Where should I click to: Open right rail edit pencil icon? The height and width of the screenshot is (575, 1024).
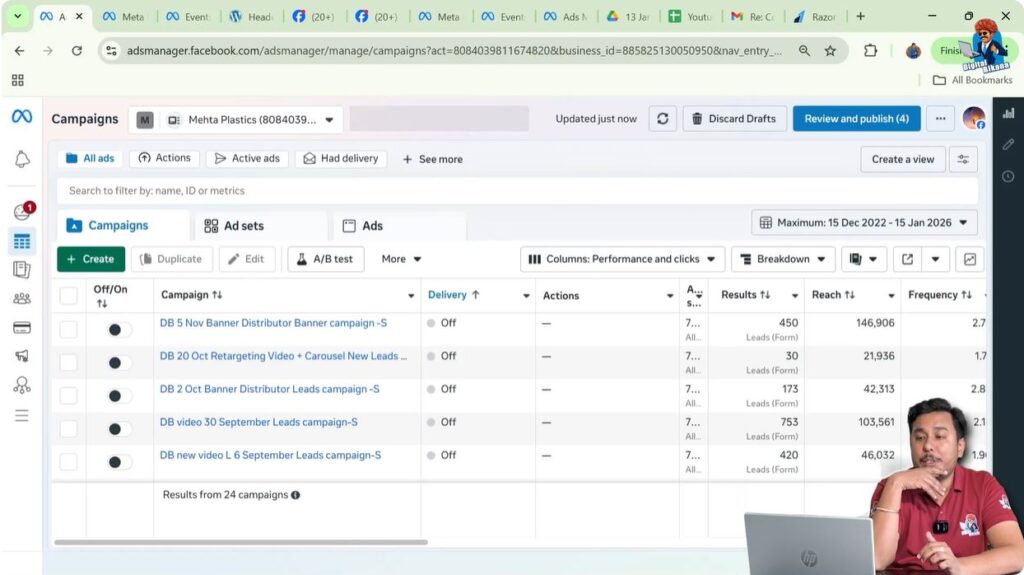pos(1008,144)
